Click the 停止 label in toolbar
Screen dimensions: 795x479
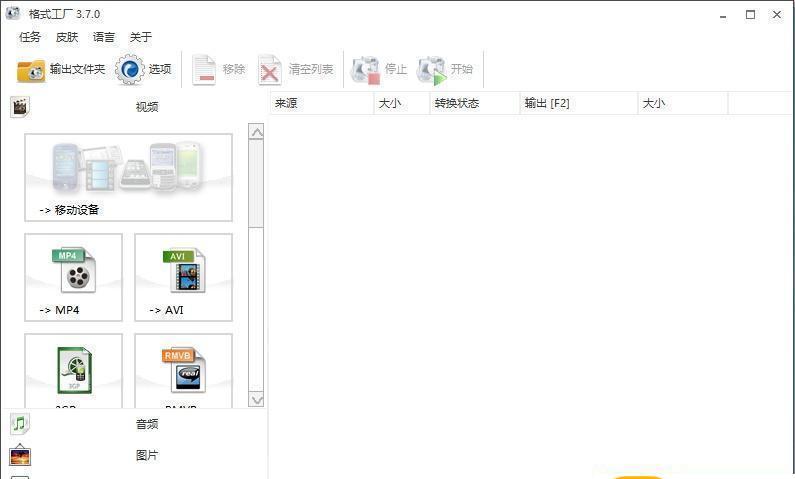click(396, 69)
